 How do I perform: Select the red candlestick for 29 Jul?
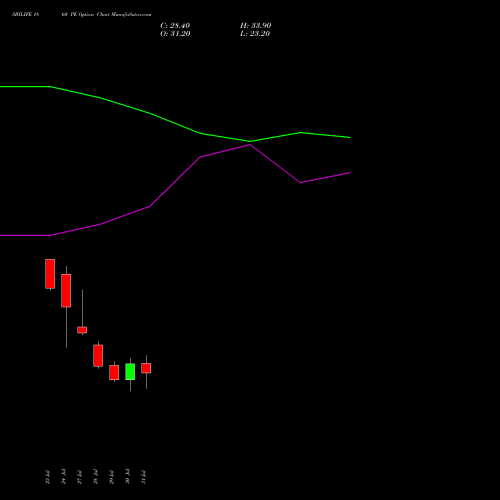[x=114, y=372]
